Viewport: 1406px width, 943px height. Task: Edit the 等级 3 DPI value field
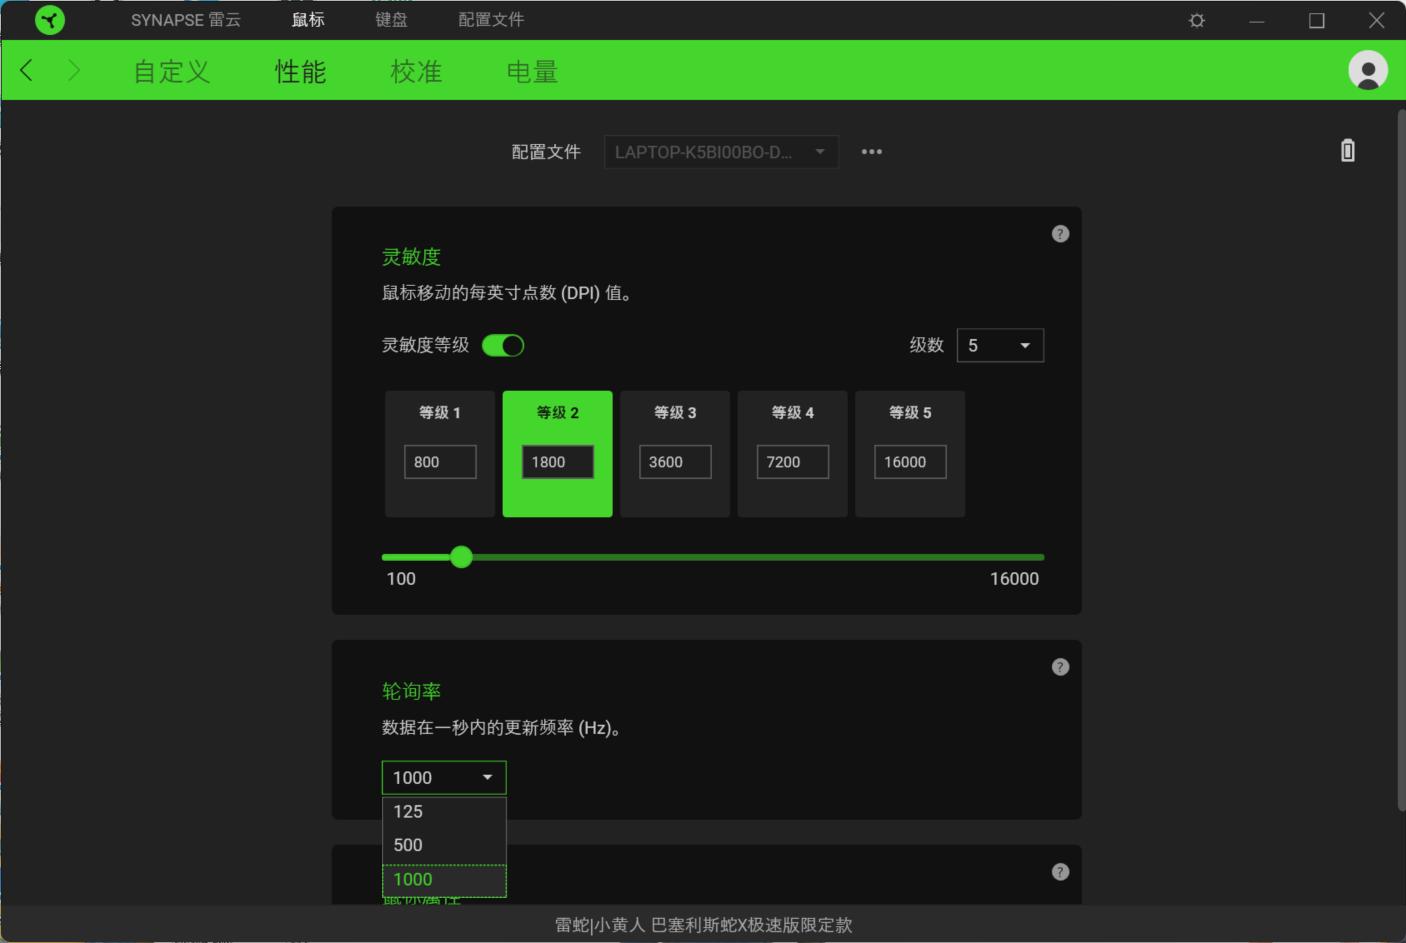click(674, 461)
